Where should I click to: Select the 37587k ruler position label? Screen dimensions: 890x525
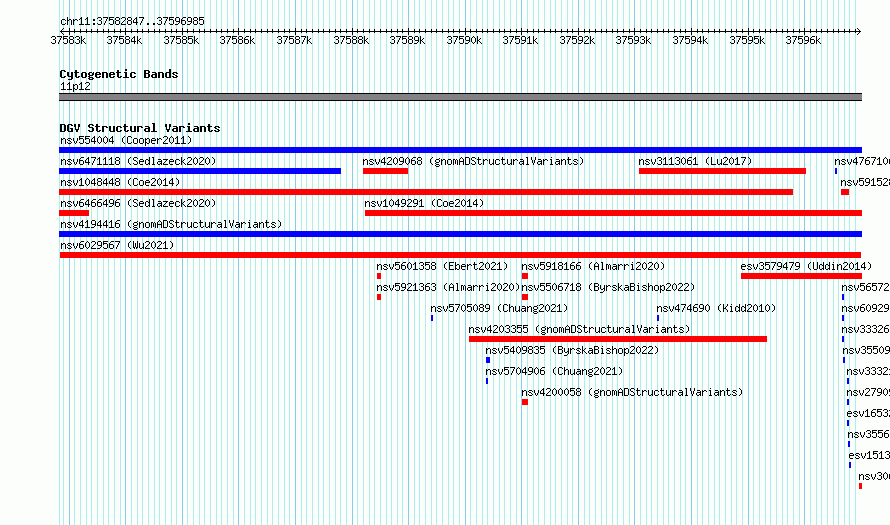pyautogui.click(x=294, y=40)
